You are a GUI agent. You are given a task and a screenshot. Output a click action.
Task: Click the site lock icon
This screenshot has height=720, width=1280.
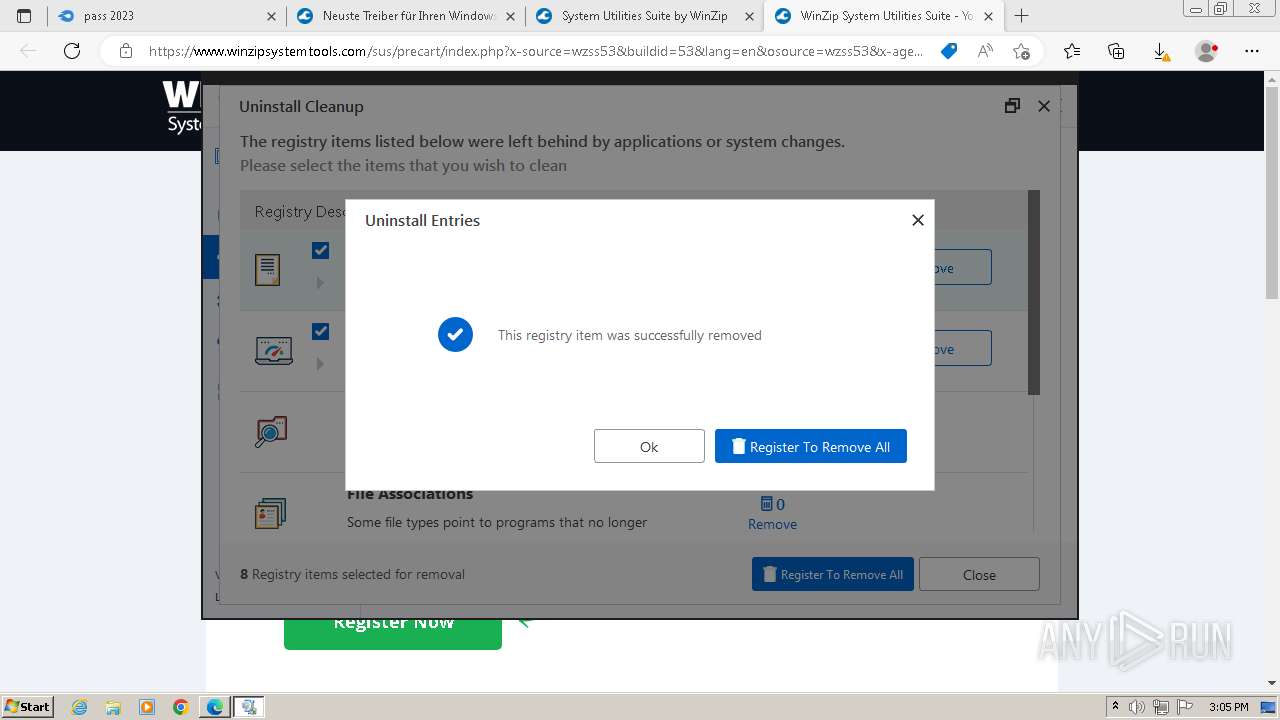126,51
